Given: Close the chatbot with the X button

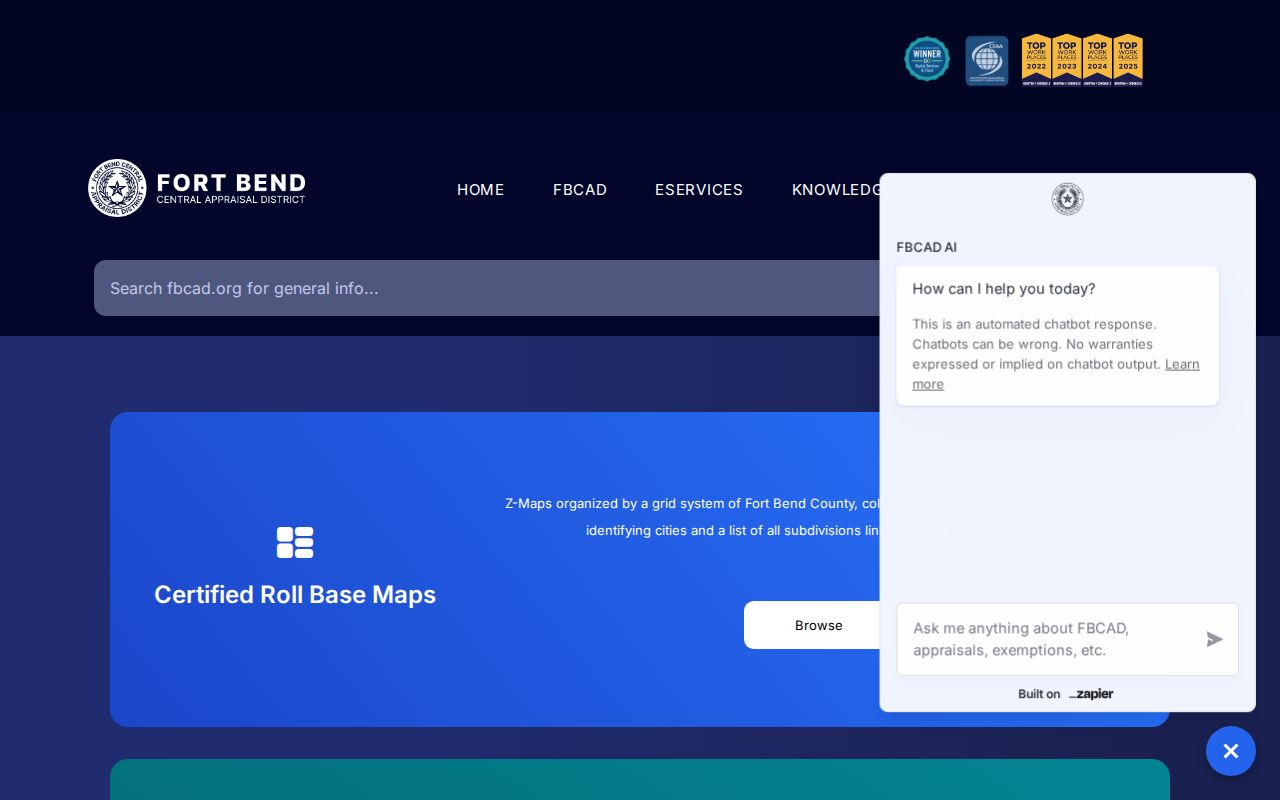Looking at the screenshot, I should pos(1231,751).
